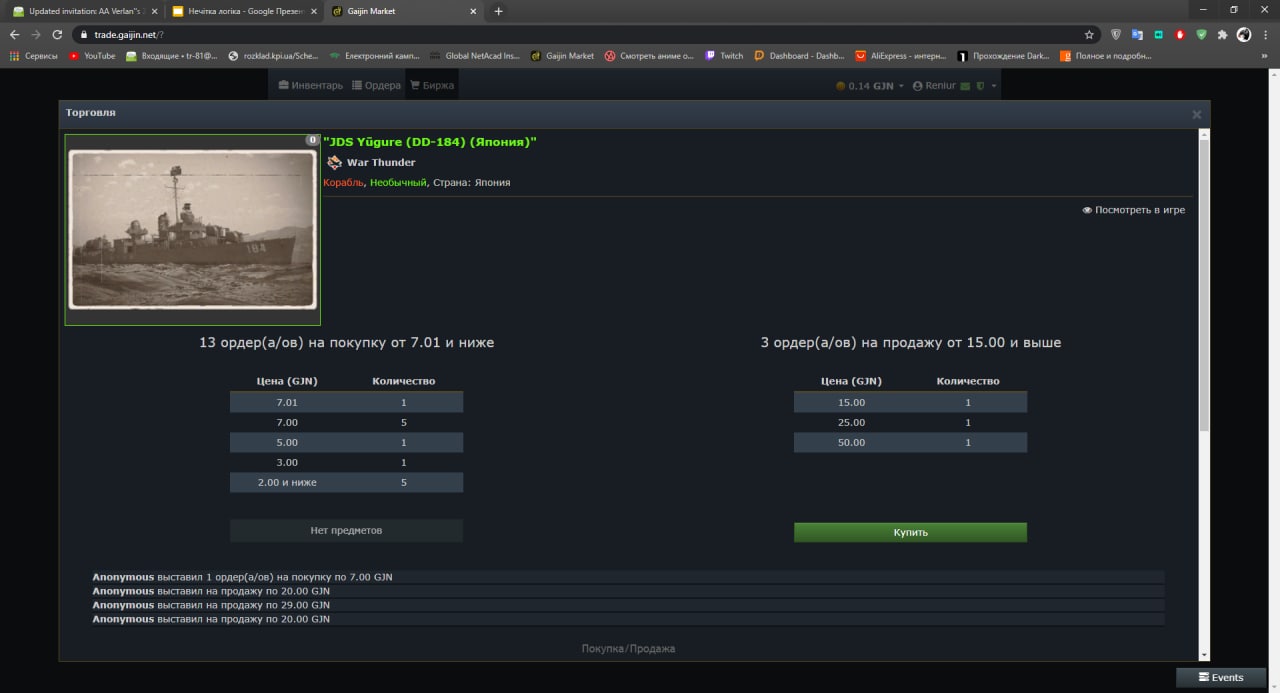The width and height of the screenshot is (1280, 693).
Task: Click the green Купить button
Action: pos(910,532)
